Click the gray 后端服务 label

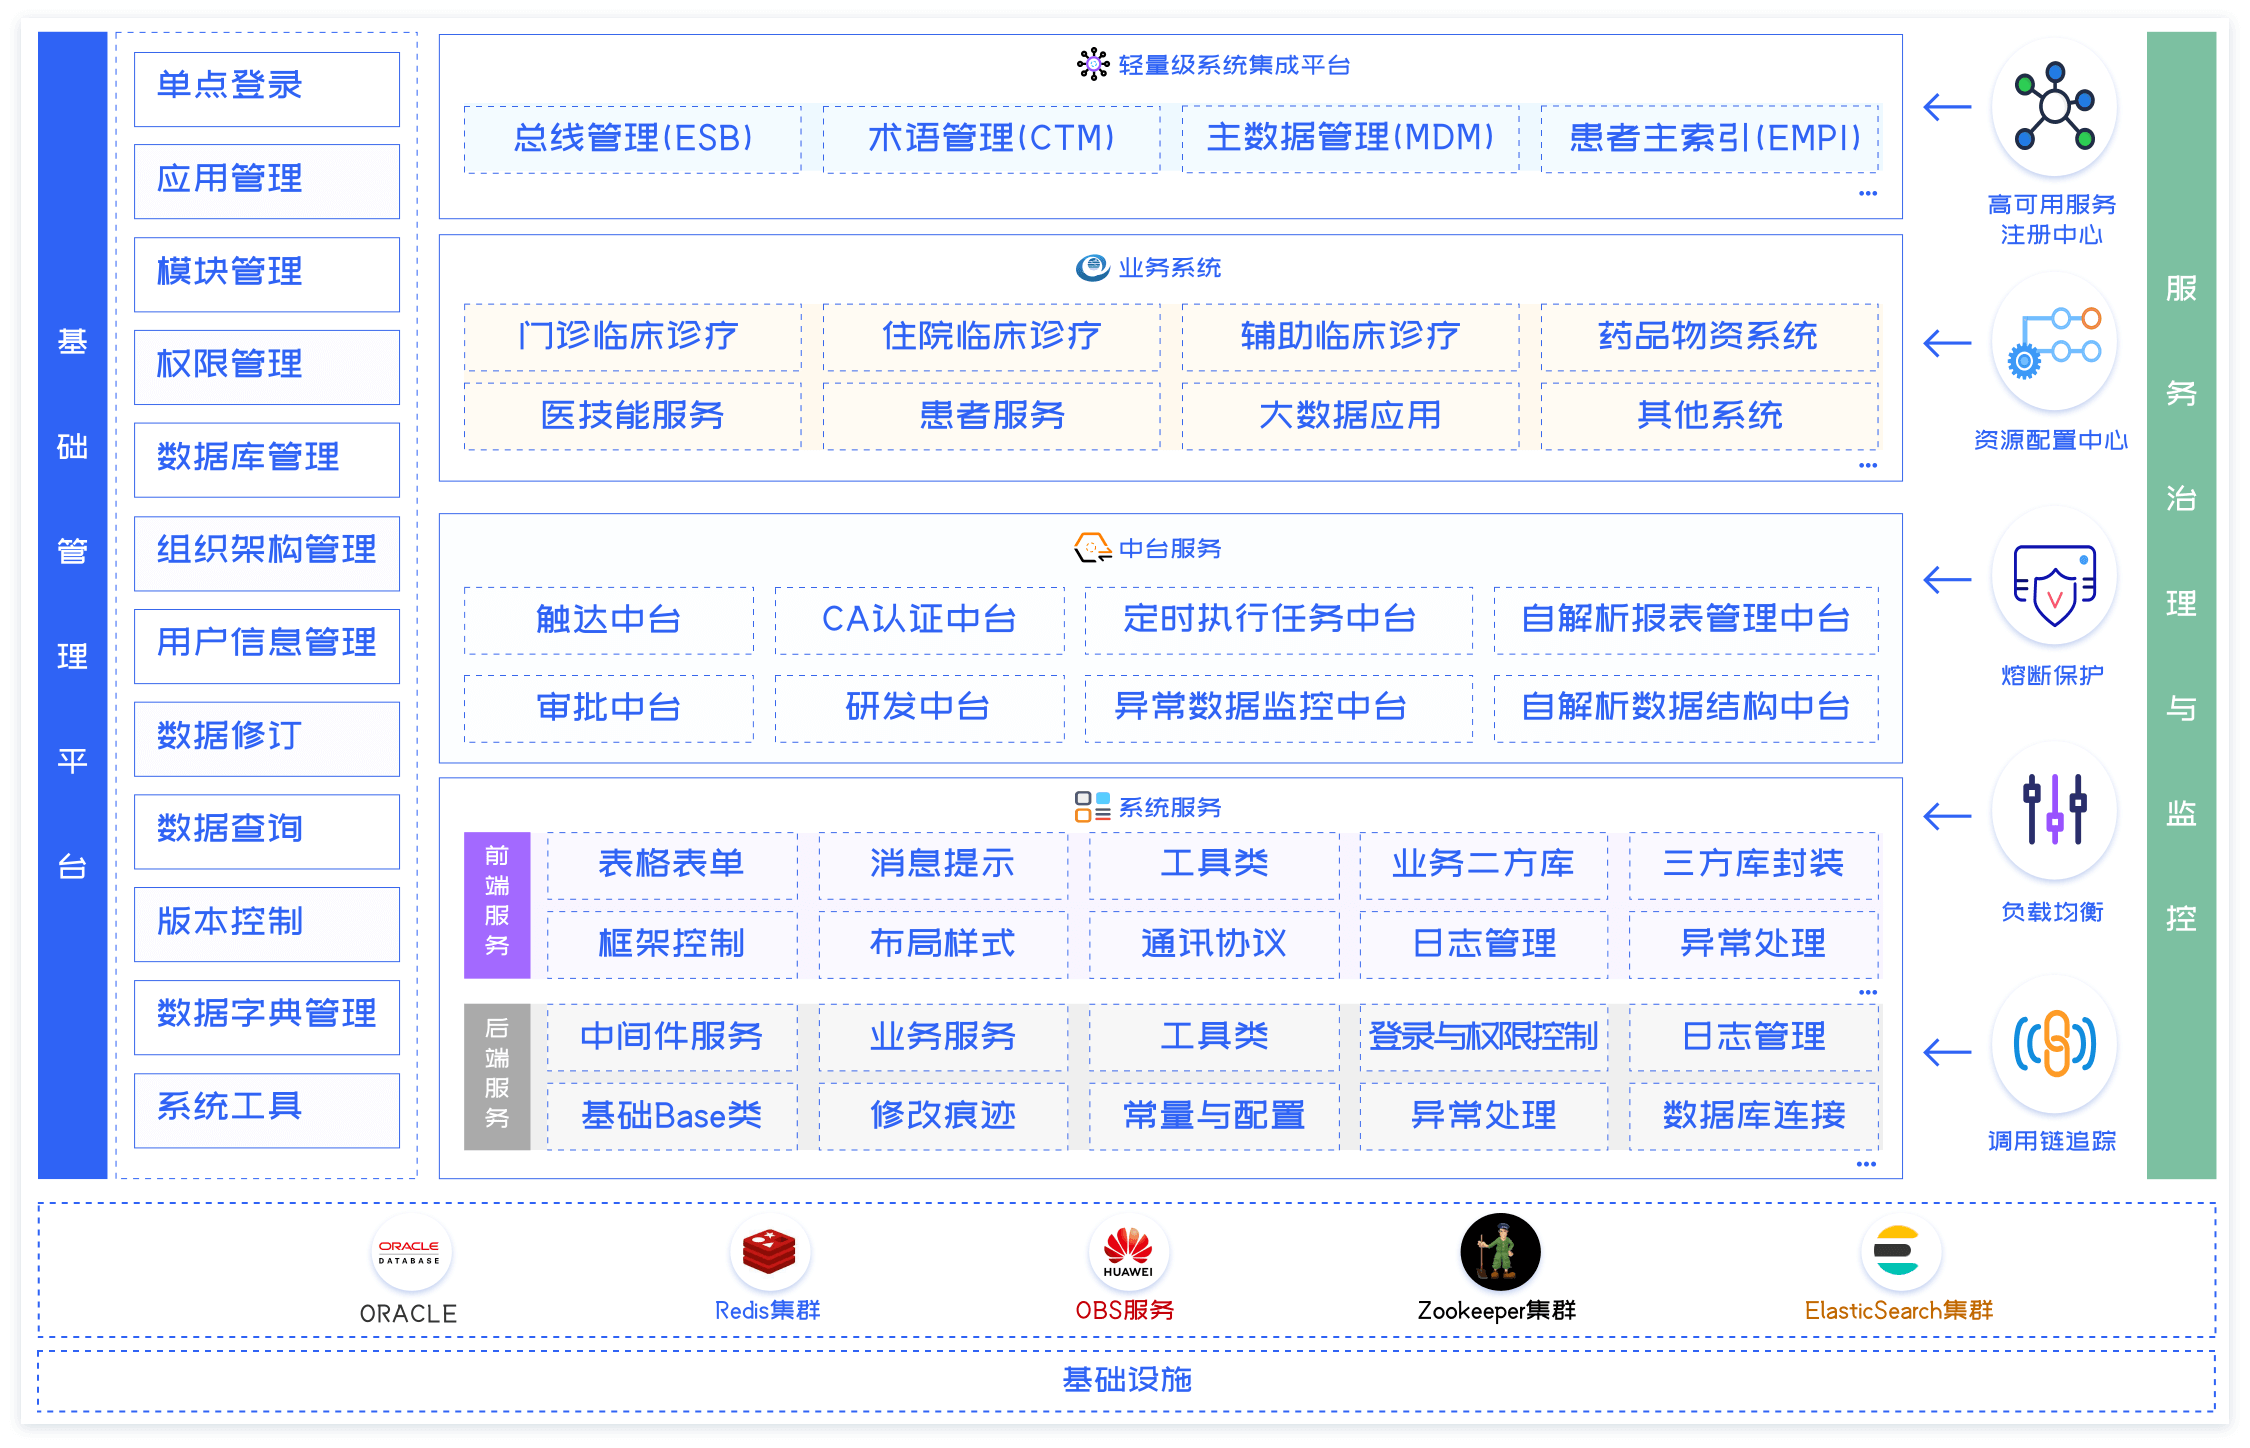coord(497,1077)
